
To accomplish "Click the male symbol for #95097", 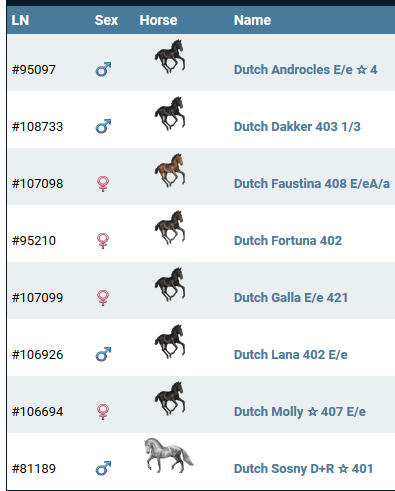I will pos(103,69).
